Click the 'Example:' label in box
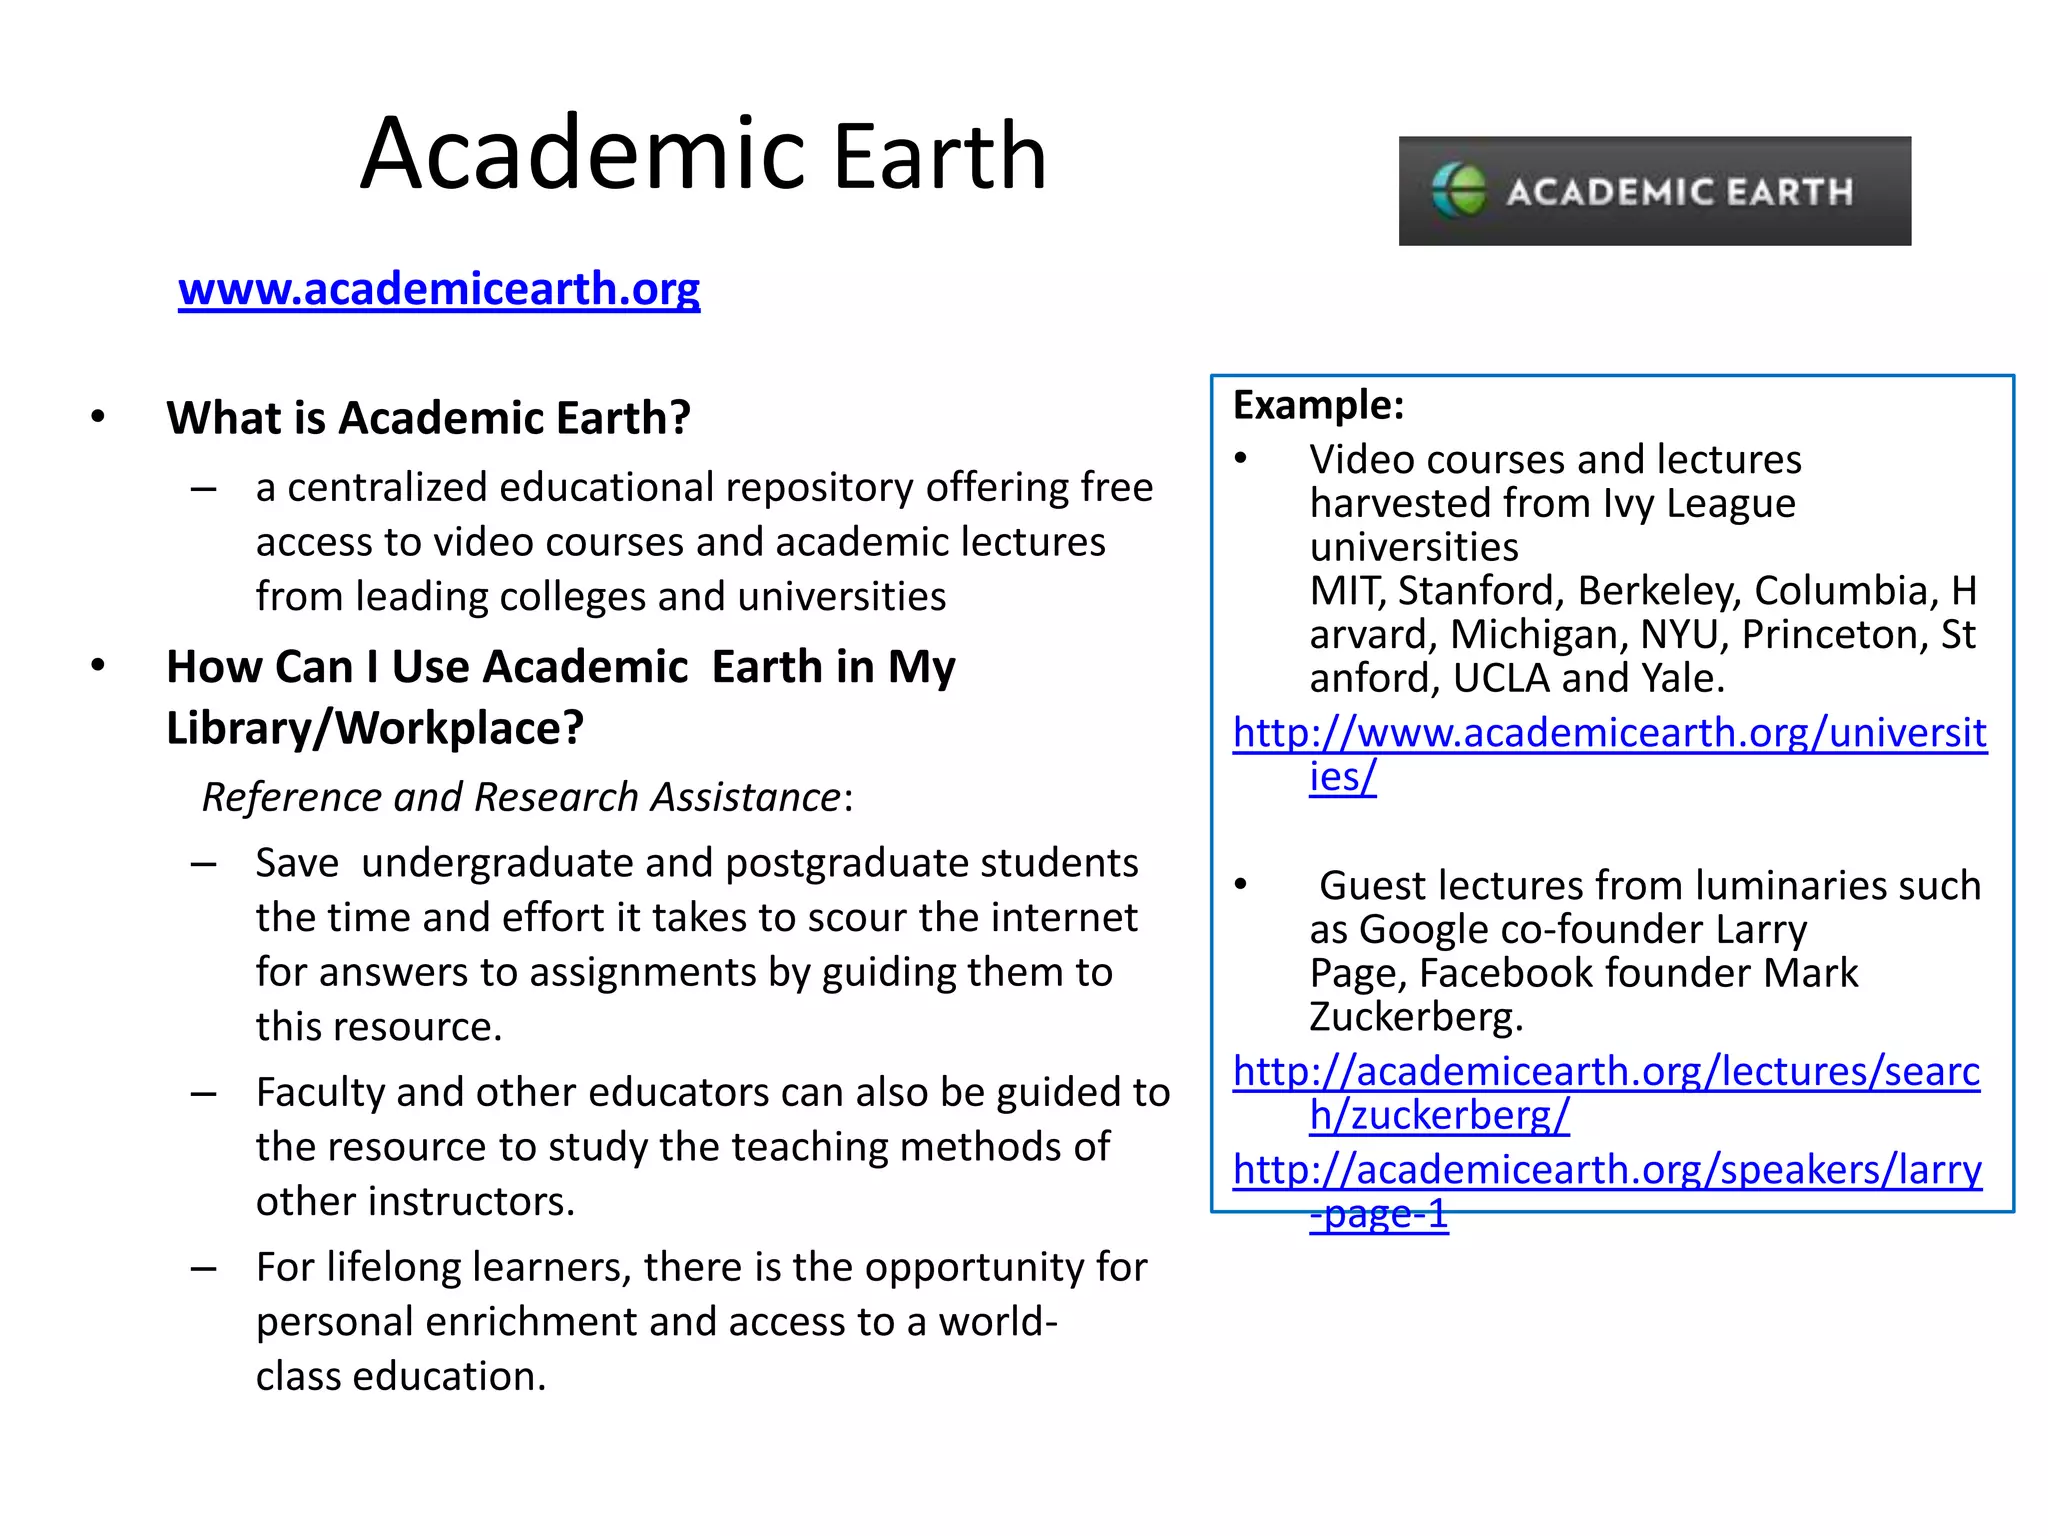Screen dimensions: 2048x1536 (1318, 405)
